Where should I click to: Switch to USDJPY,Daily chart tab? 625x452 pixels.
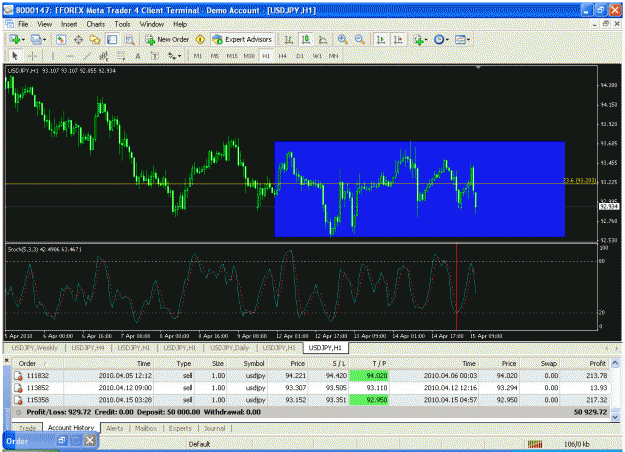(229, 348)
